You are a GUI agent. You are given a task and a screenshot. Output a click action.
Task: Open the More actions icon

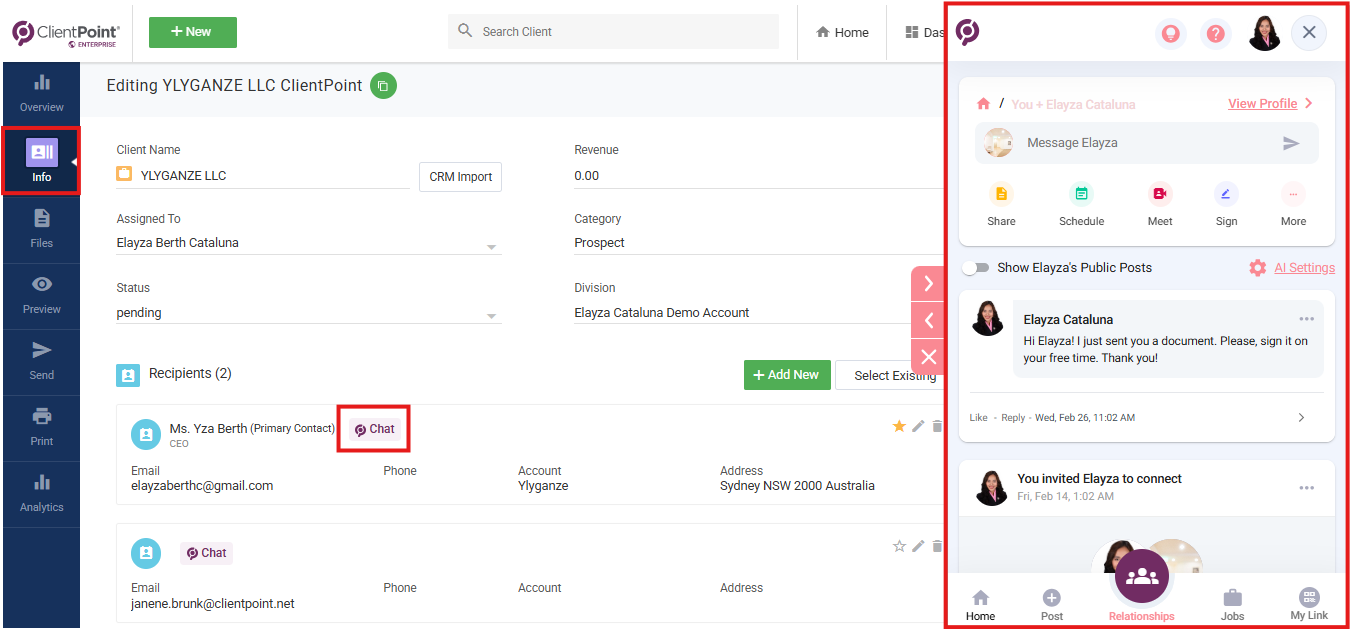[1293, 194]
